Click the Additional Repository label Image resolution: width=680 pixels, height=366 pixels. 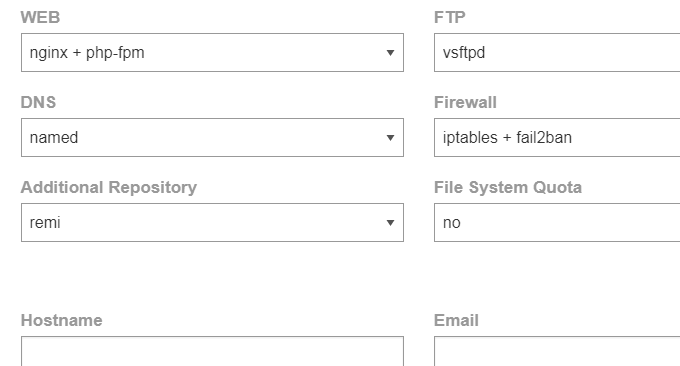[x=109, y=187]
